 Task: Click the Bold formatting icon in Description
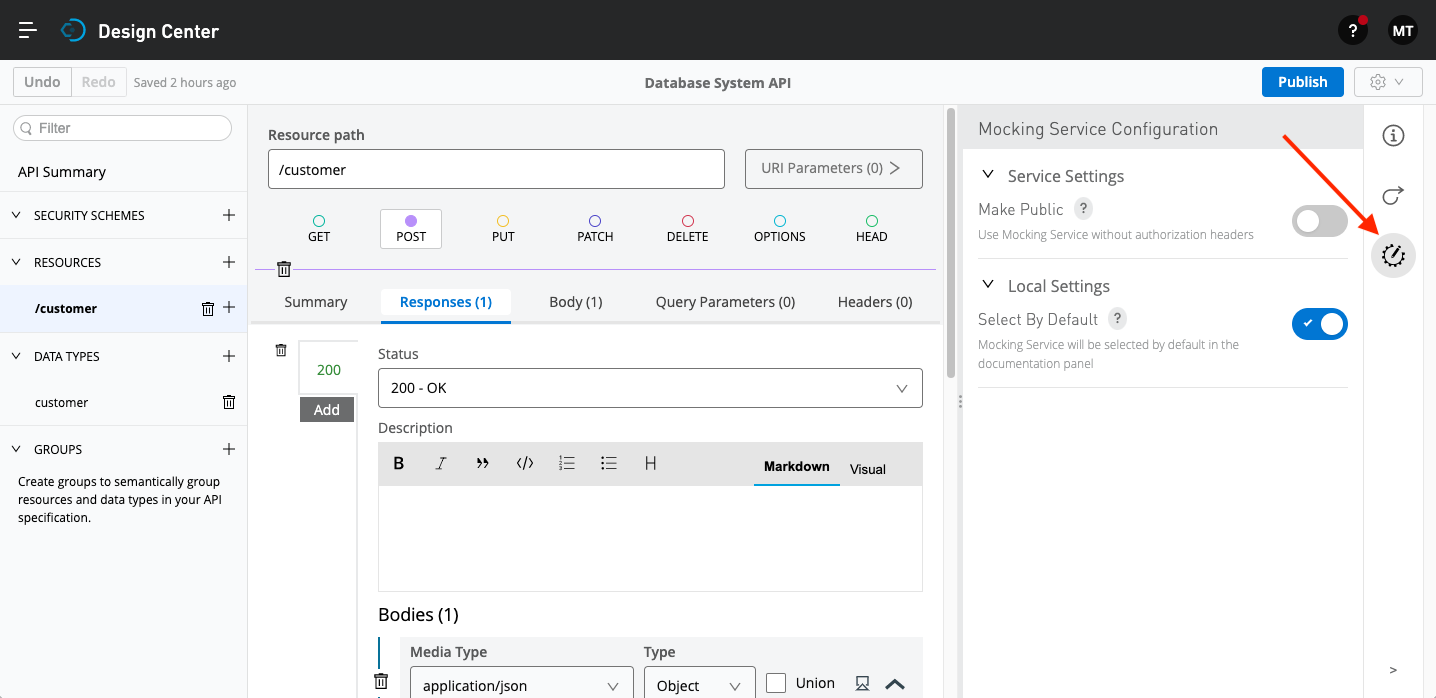pyautogui.click(x=399, y=463)
